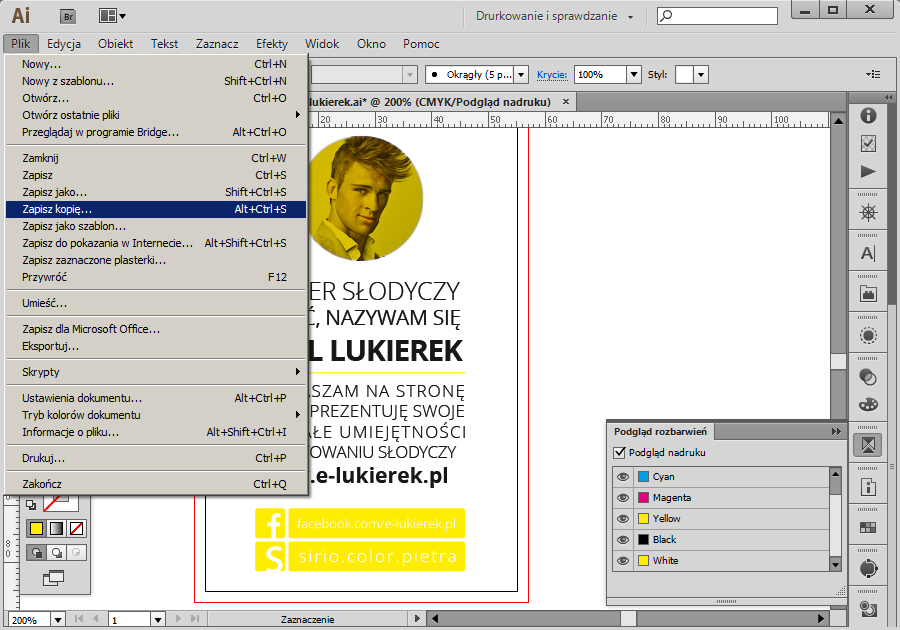Click the Krycie link in control bar
This screenshot has height=630, width=900.
point(552,75)
